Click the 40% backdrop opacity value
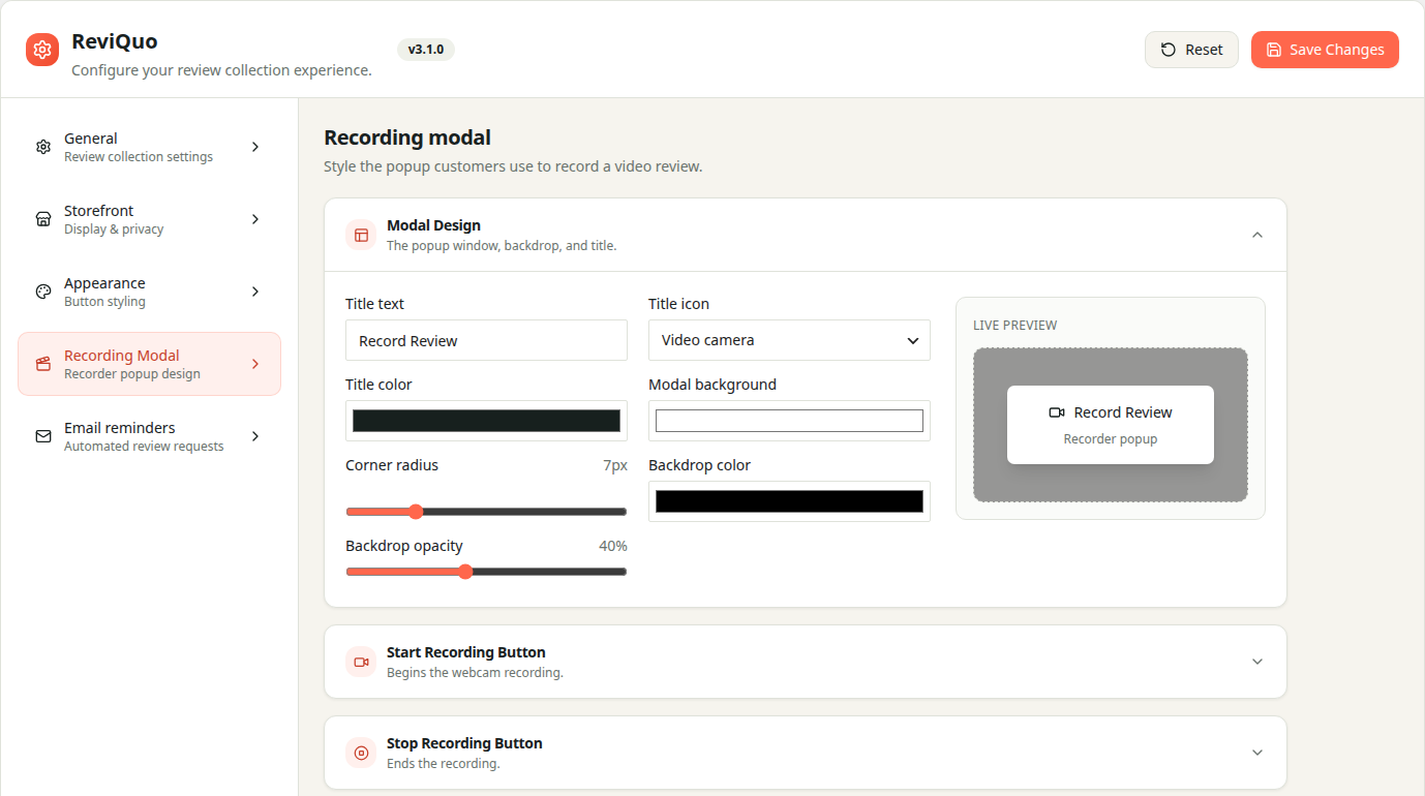Image resolution: width=1425 pixels, height=796 pixels. click(612, 546)
